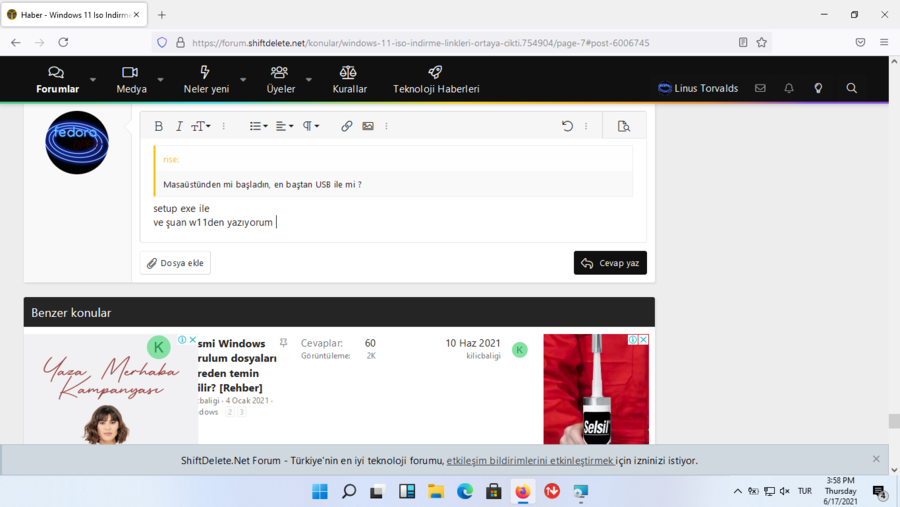This screenshot has width=900, height=507.
Task: Open the Forumlar navigation item
Action: (57, 80)
